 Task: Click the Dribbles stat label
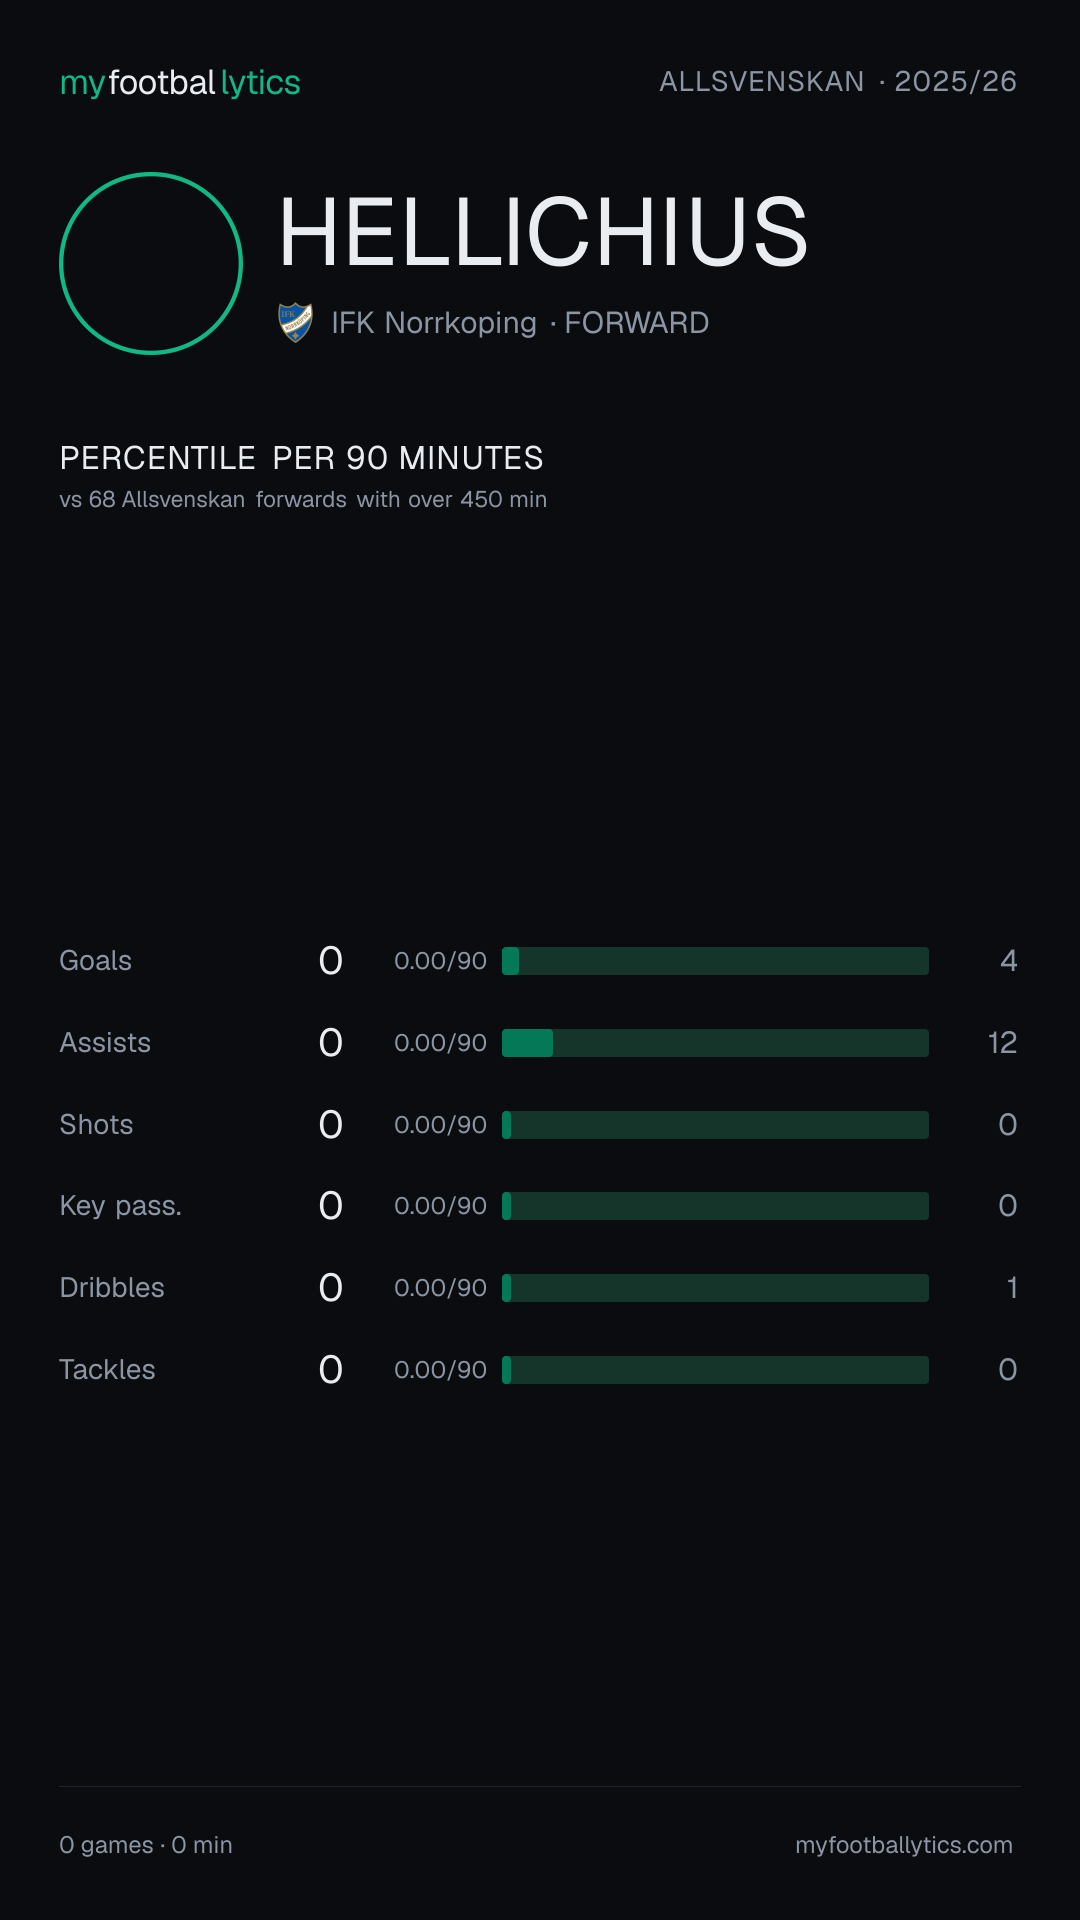[112, 1288]
